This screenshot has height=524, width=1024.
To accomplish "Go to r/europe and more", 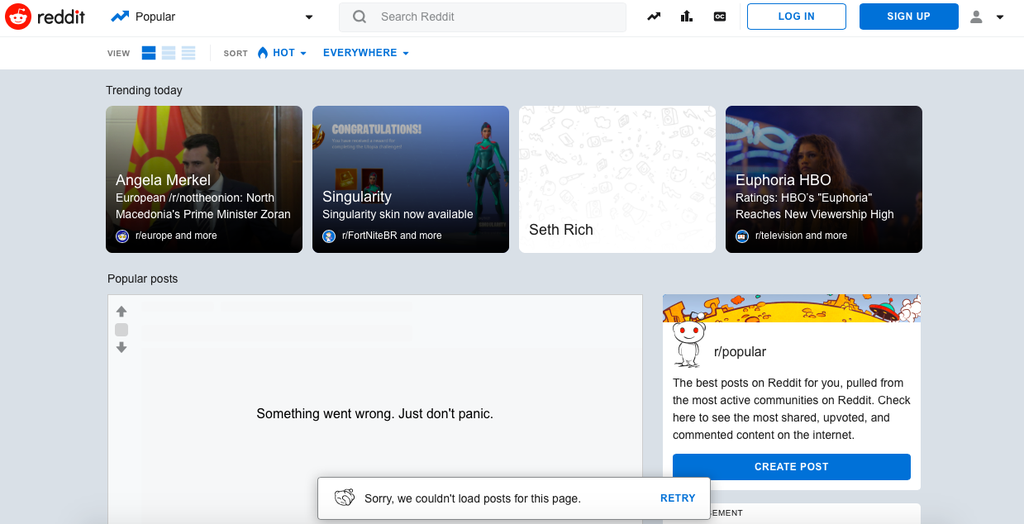I will pyautogui.click(x=176, y=235).
